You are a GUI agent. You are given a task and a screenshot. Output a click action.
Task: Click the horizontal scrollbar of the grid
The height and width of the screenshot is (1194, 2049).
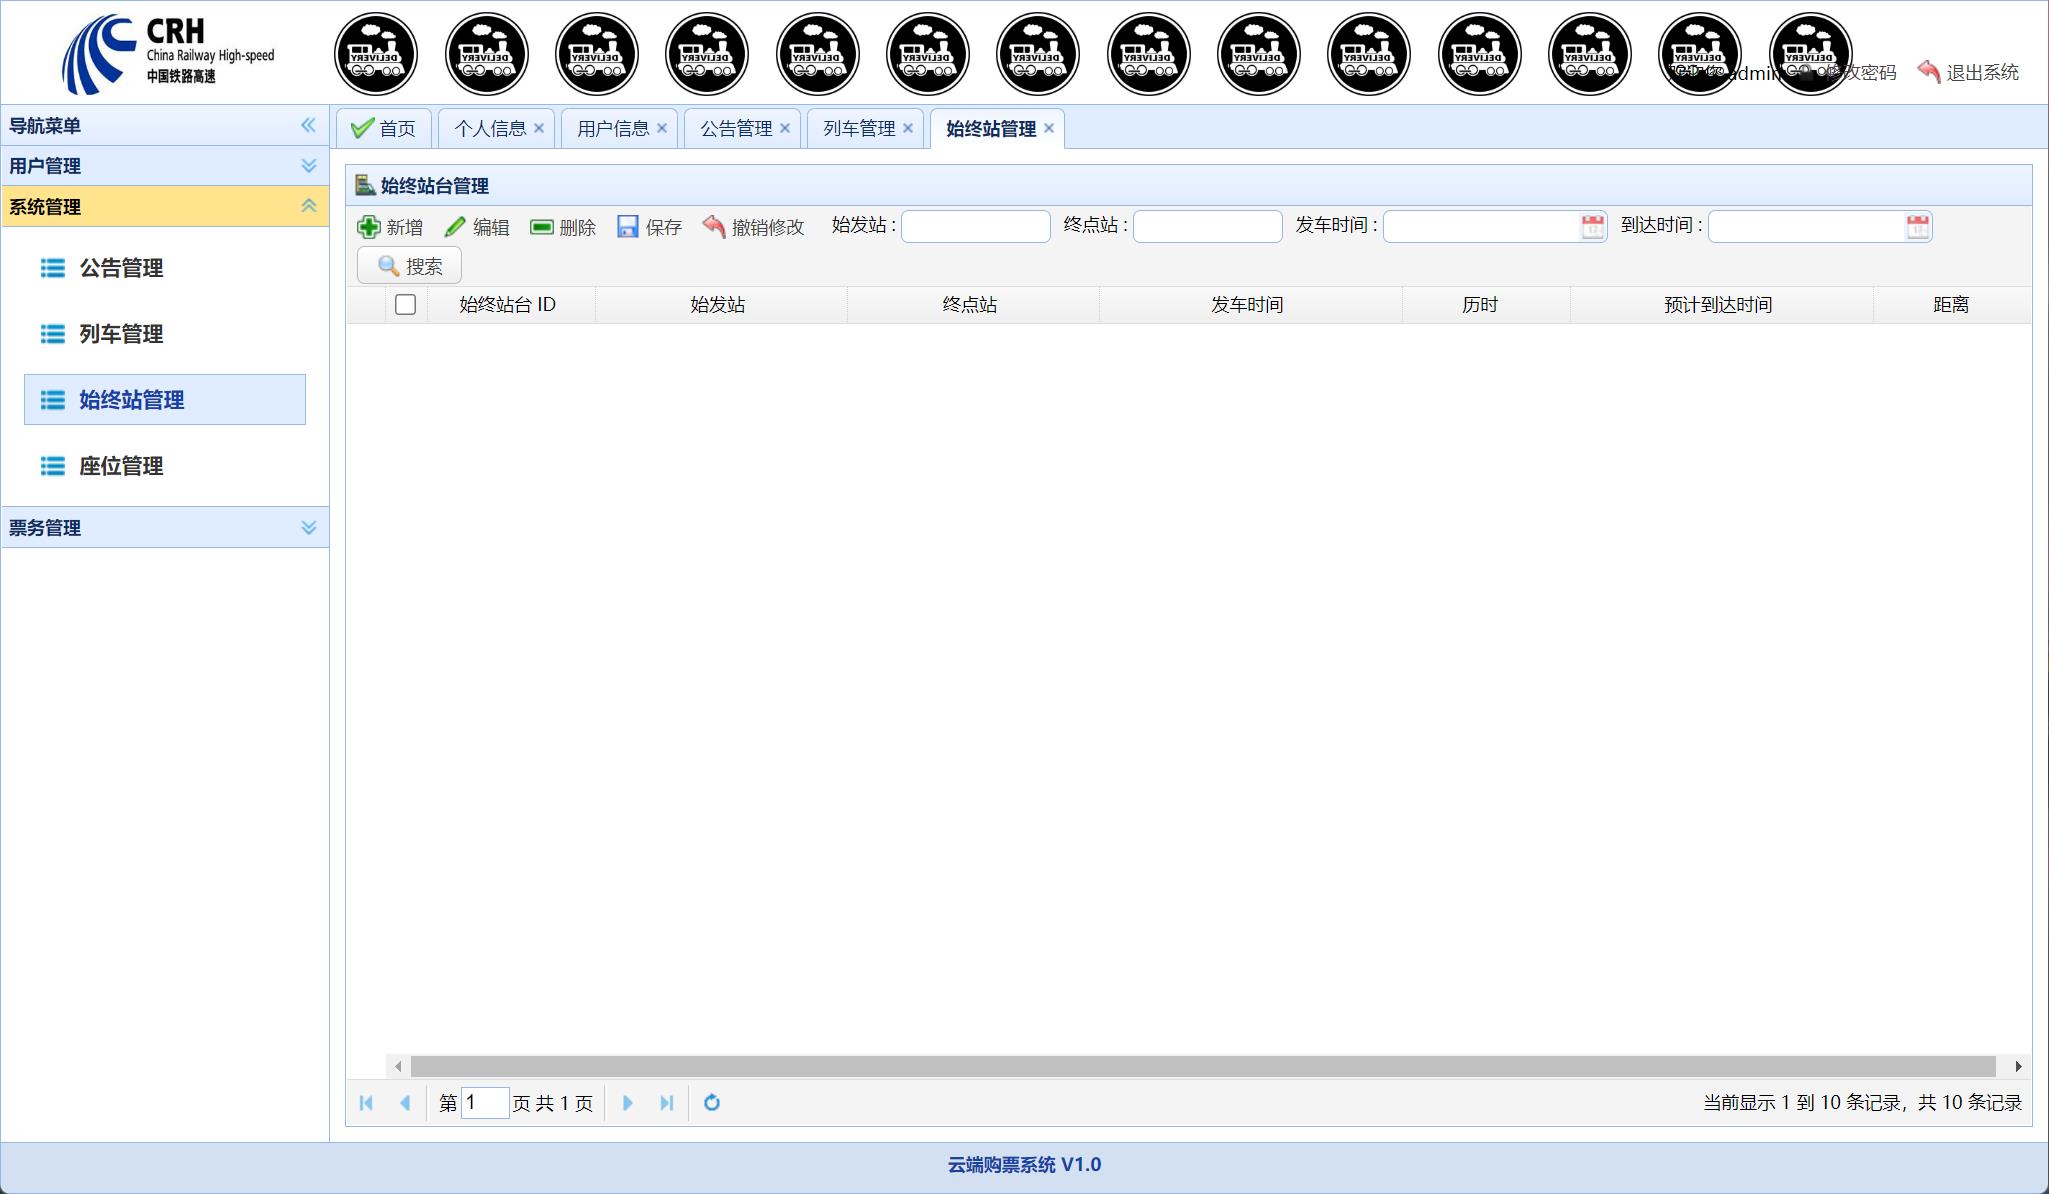(x=1200, y=1066)
